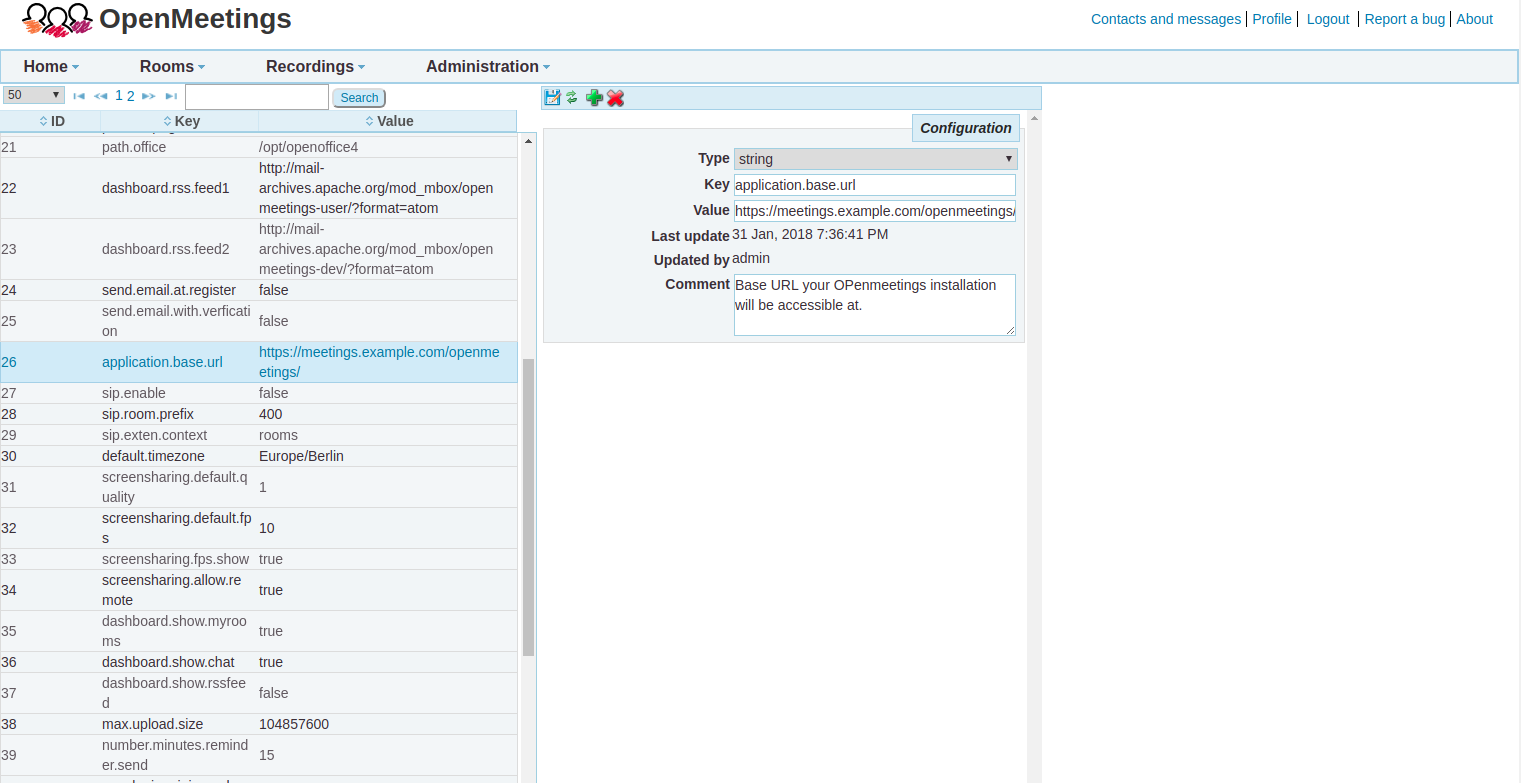Click the Logout link
Image resolution: width=1521 pixels, height=783 pixels.
point(1328,19)
